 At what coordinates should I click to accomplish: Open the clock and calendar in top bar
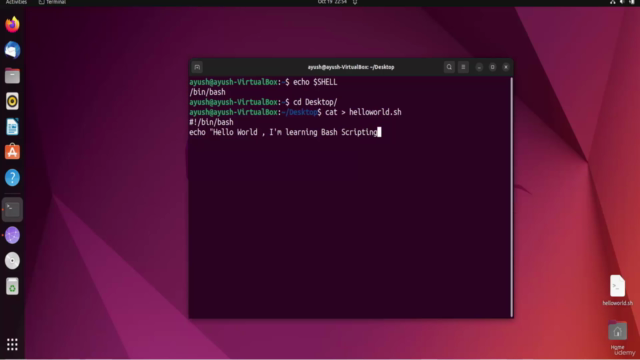click(x=332, y=2)
